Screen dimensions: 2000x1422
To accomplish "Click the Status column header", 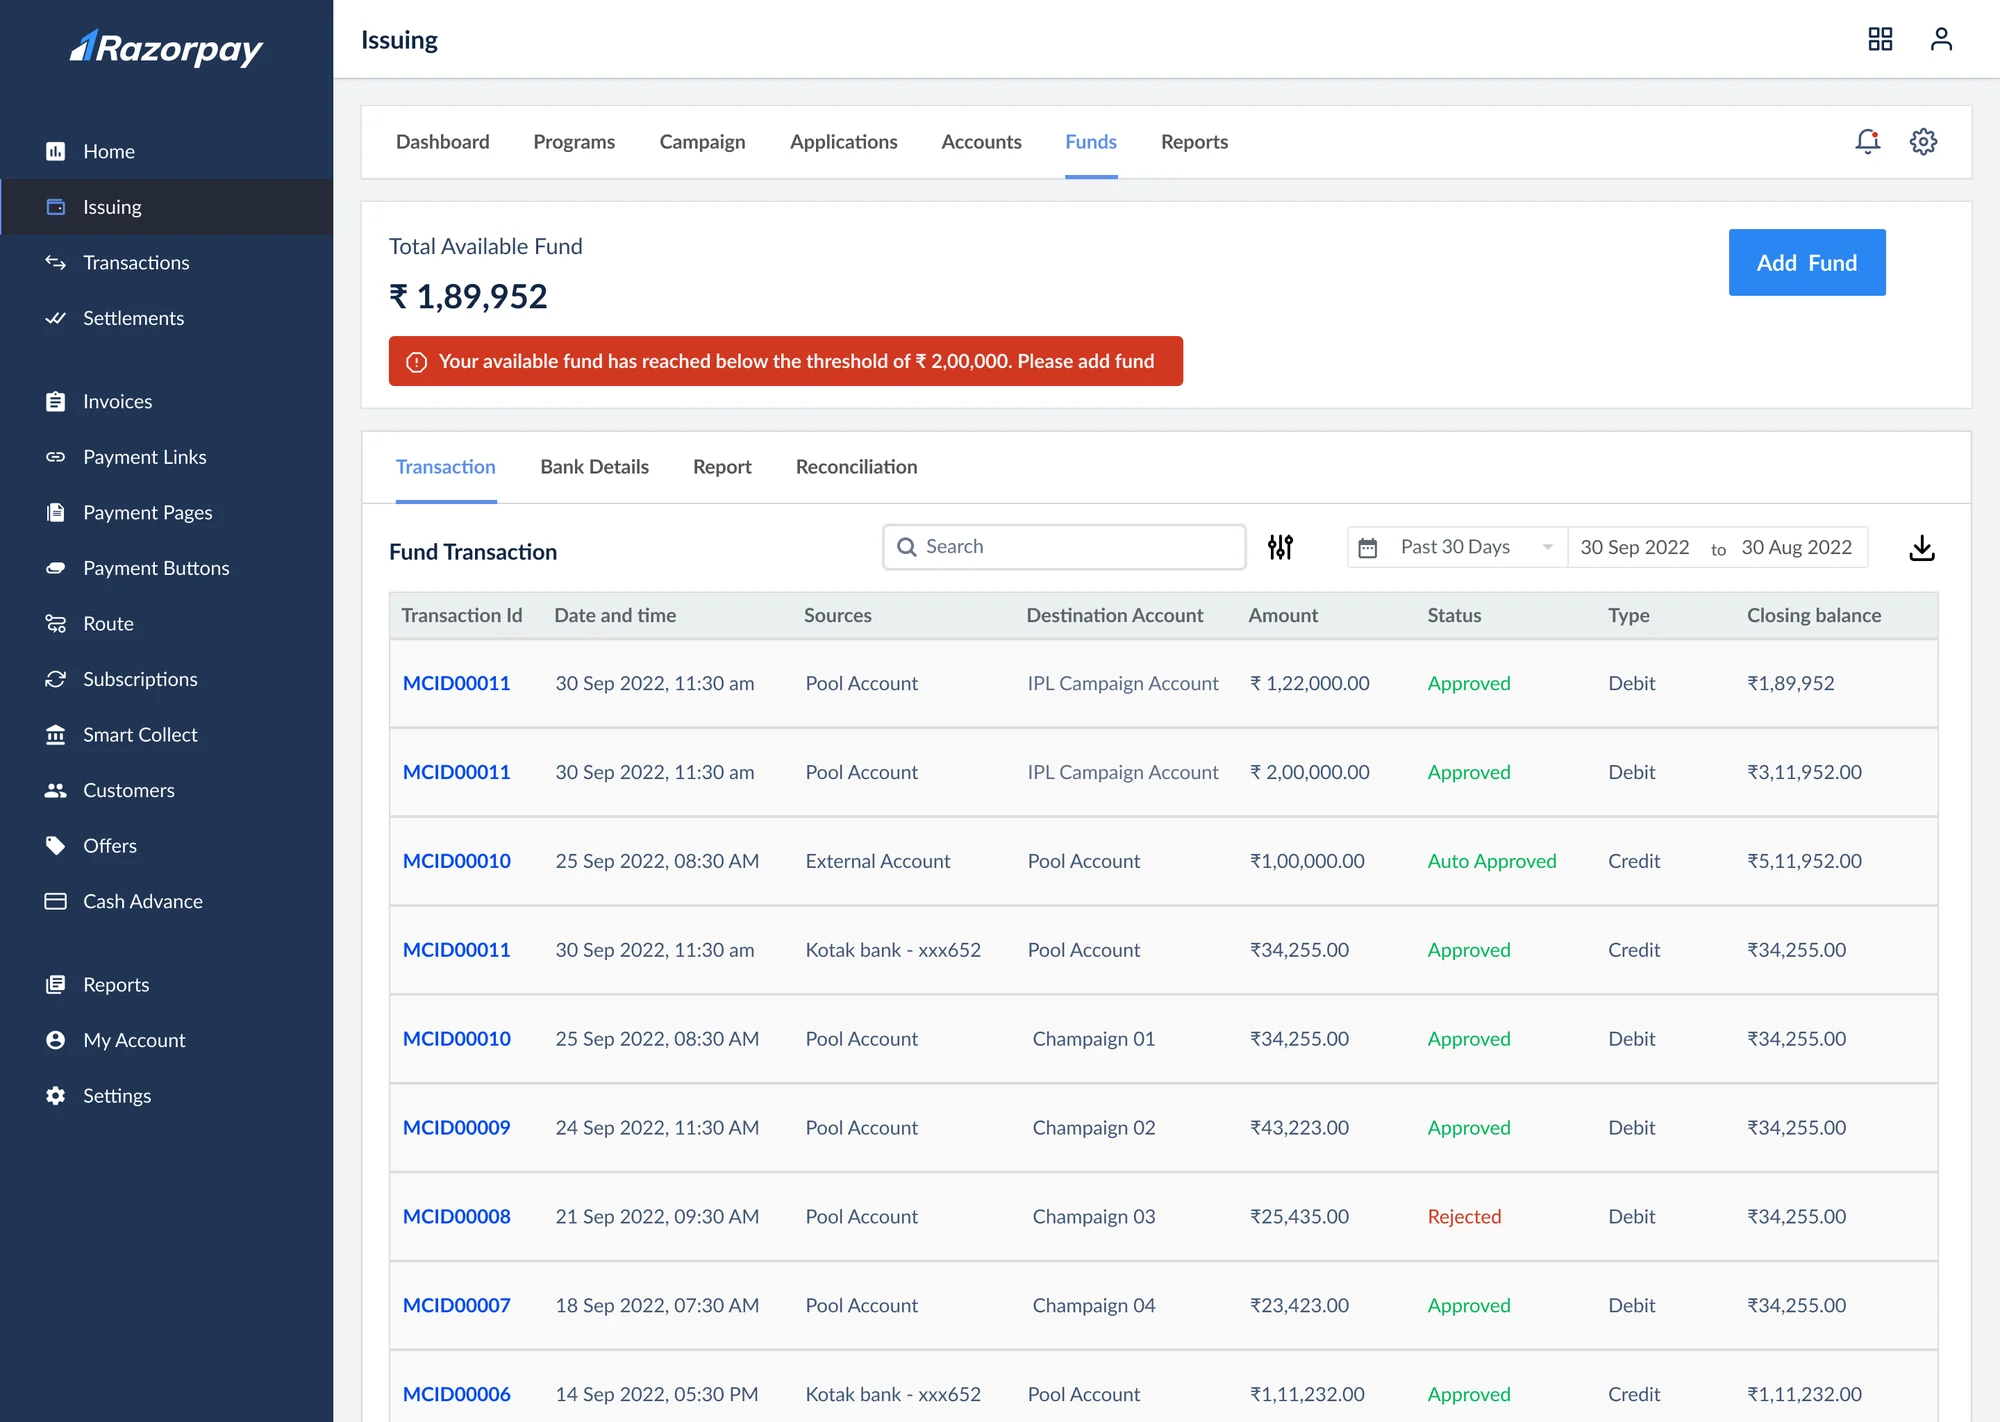I will 1453,616.
